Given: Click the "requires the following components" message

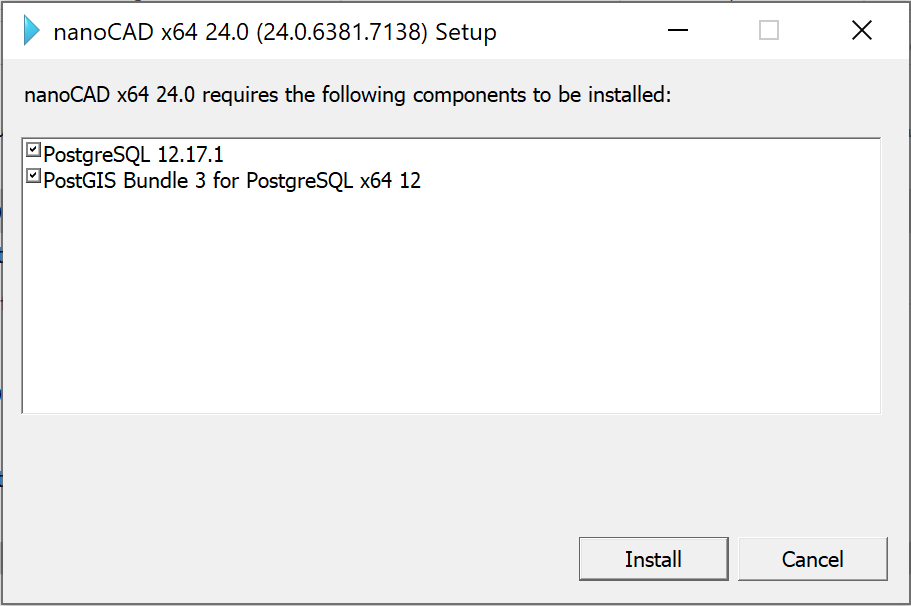Looking at the screenshot, I should pyautogui.click(x=346, y=96).
